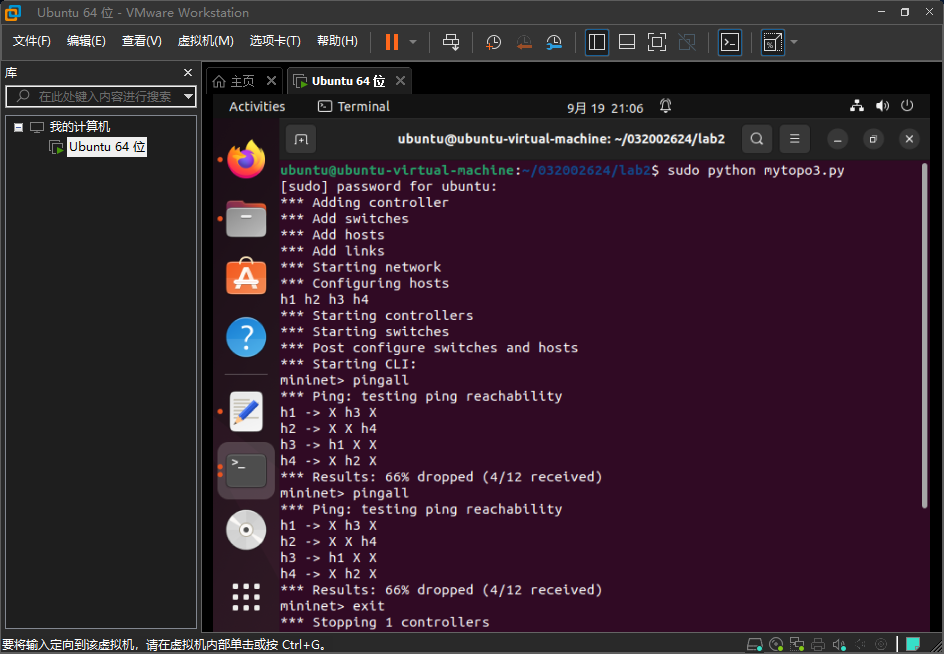Image resolution: width=944 pixels, height=654 pixels.
Task: Close the terminal window
Action: point(909,139)
